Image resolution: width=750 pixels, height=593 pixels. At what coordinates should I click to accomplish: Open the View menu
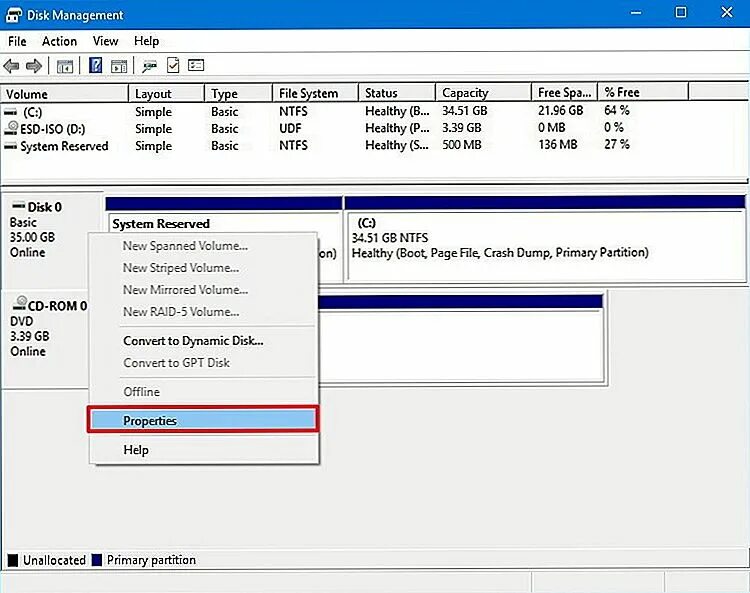point(105,41)
